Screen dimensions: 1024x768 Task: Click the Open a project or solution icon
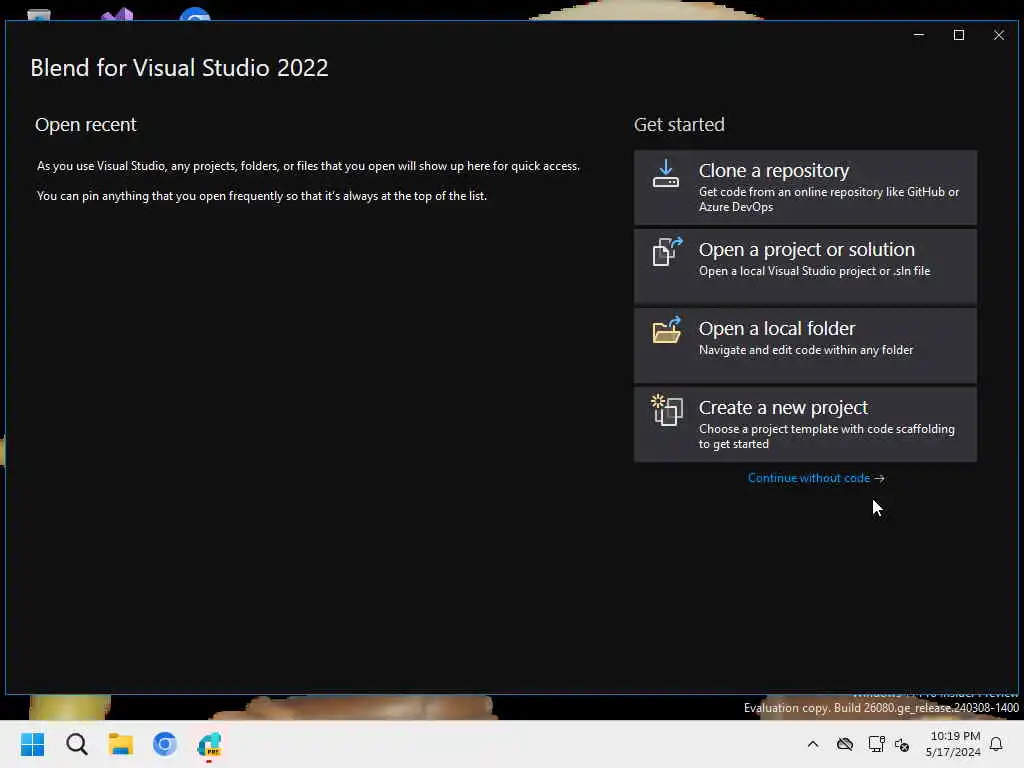[x=667, y=251]
